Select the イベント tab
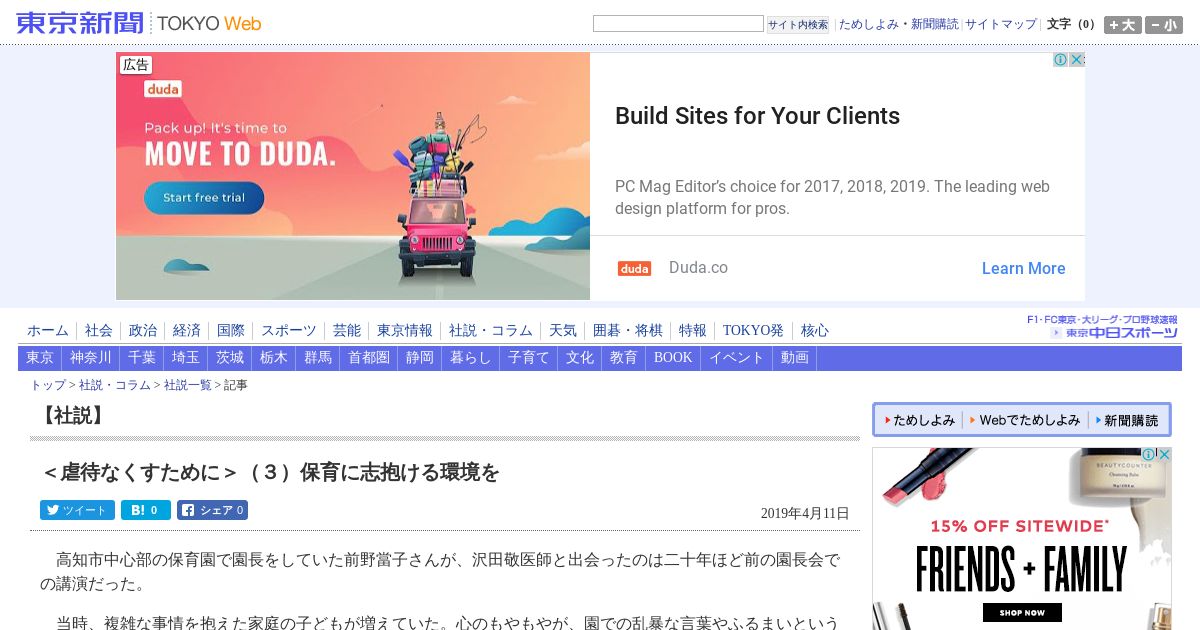Image resolution: width=1200 pixels, height=630 pixels. (x=737, y=358)
